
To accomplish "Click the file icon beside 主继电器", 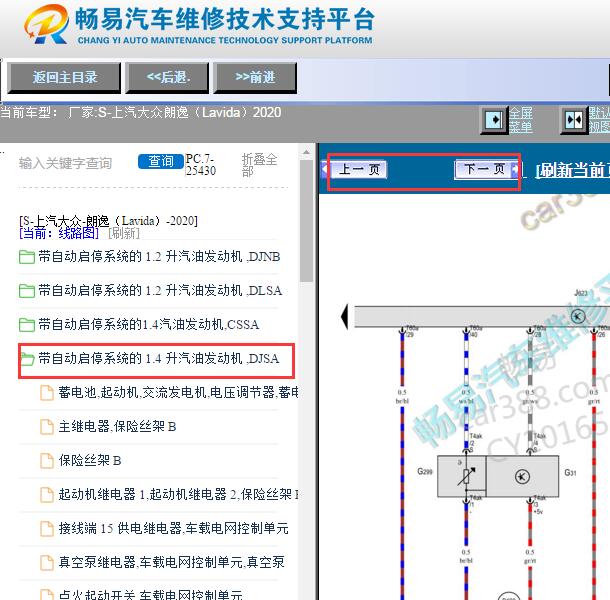I will (47, 427).
